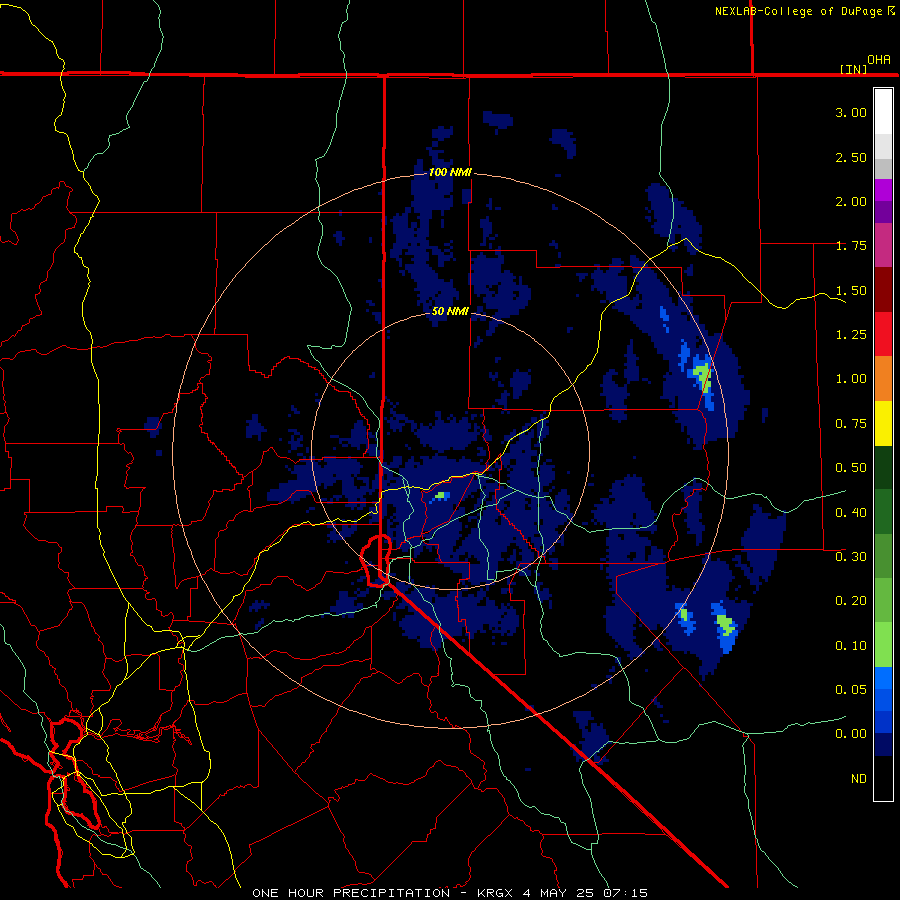Click the 0.05 legend value
Screen dimensions: 900x900
click(851, 689)
